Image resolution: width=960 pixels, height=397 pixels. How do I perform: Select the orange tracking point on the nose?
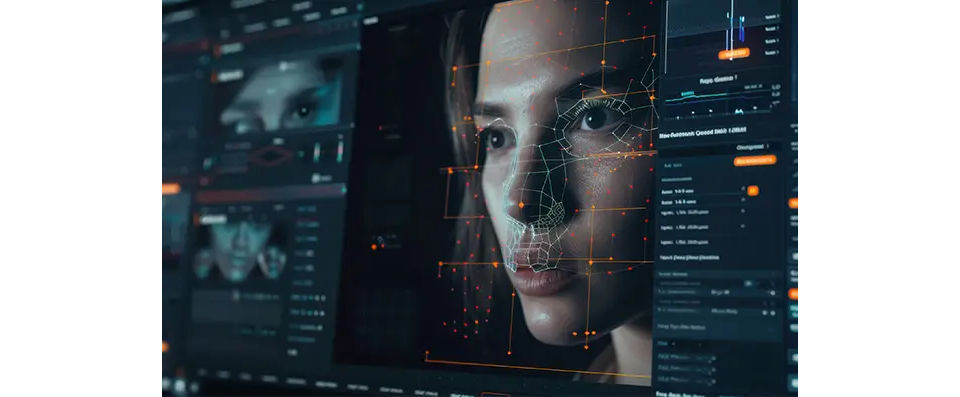pyautogui.click(x=521, y=204)
